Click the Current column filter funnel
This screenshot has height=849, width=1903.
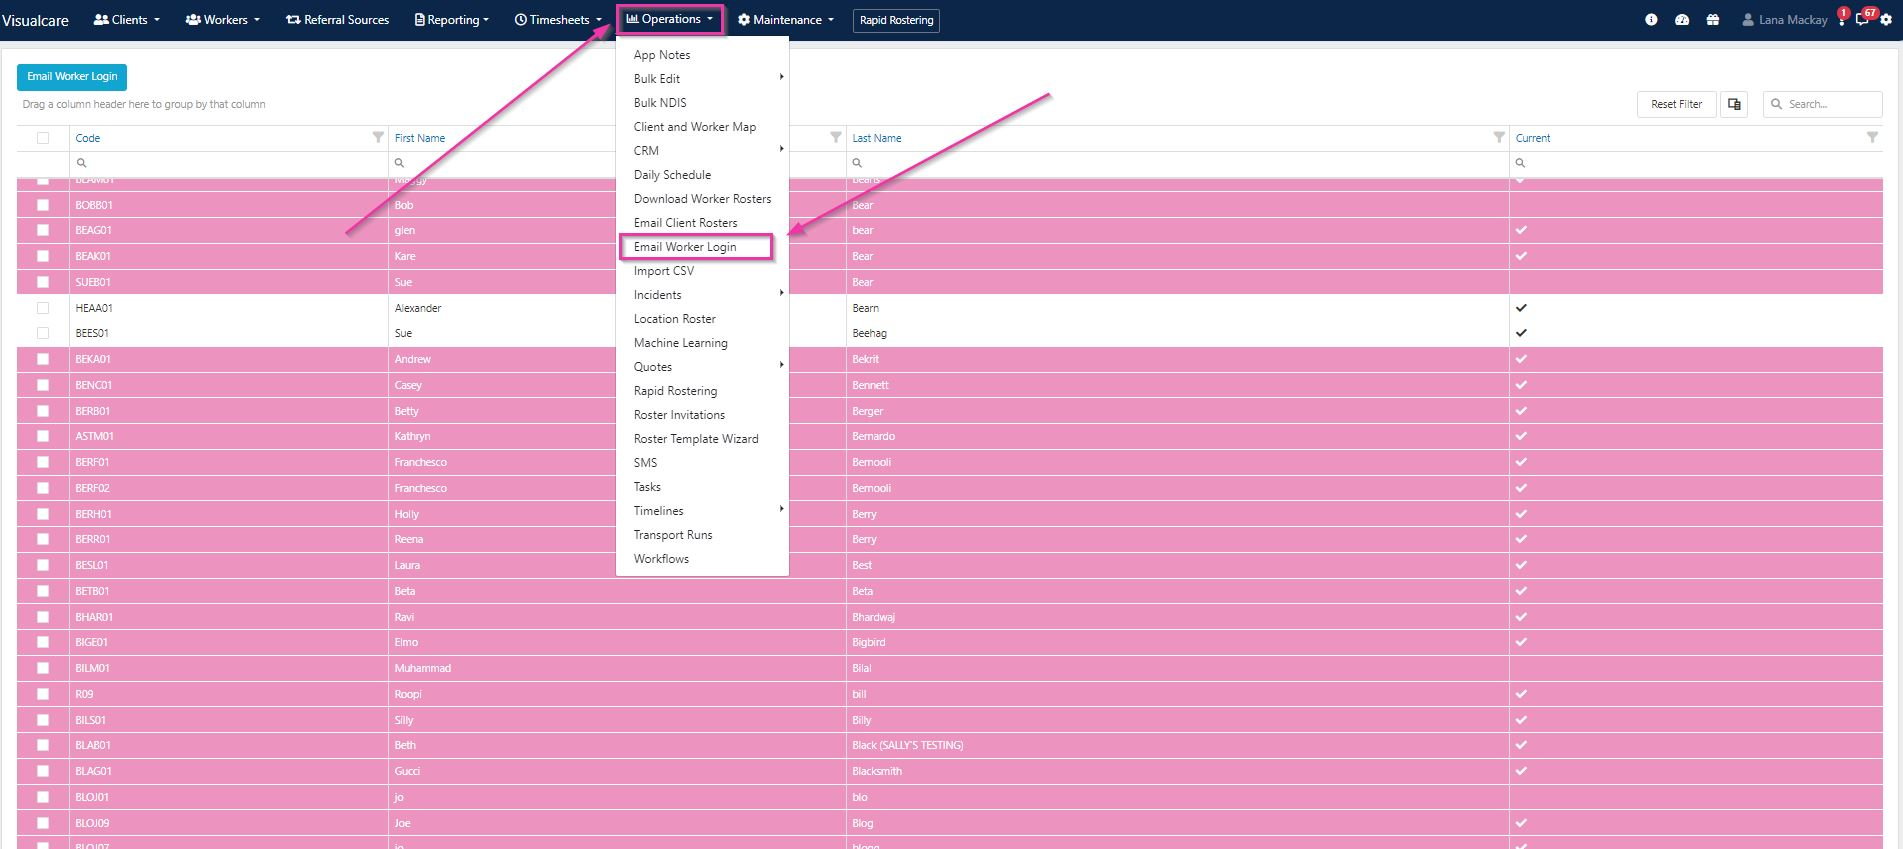(x=1872, y=137)
